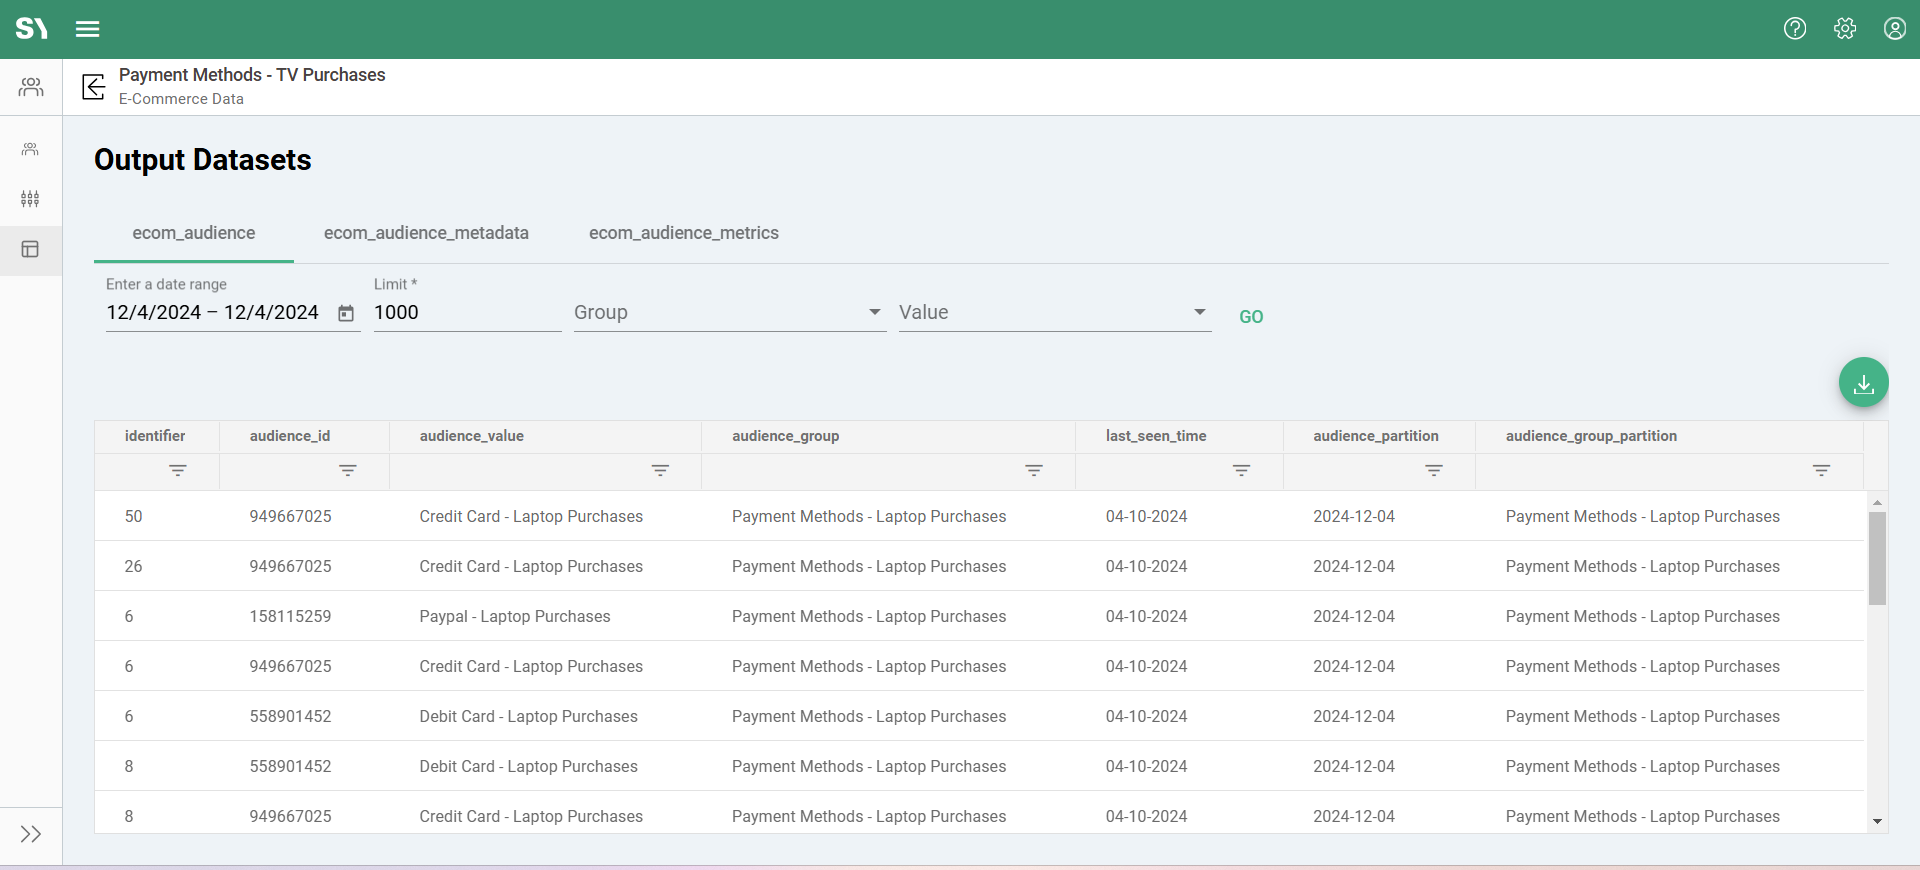Open the settings gear icon
Screen dimensions: 1920x870
click(x=1845, y=29)
